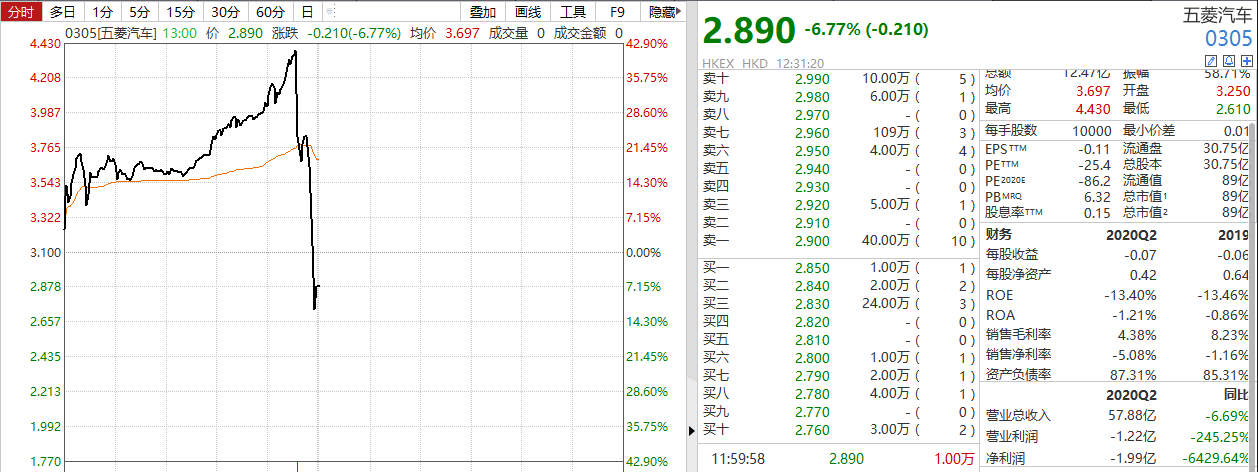Viewport: 1258px width, 472px height.
Task: Select the 买一 row at price 2.850
Action: (838, 268)
